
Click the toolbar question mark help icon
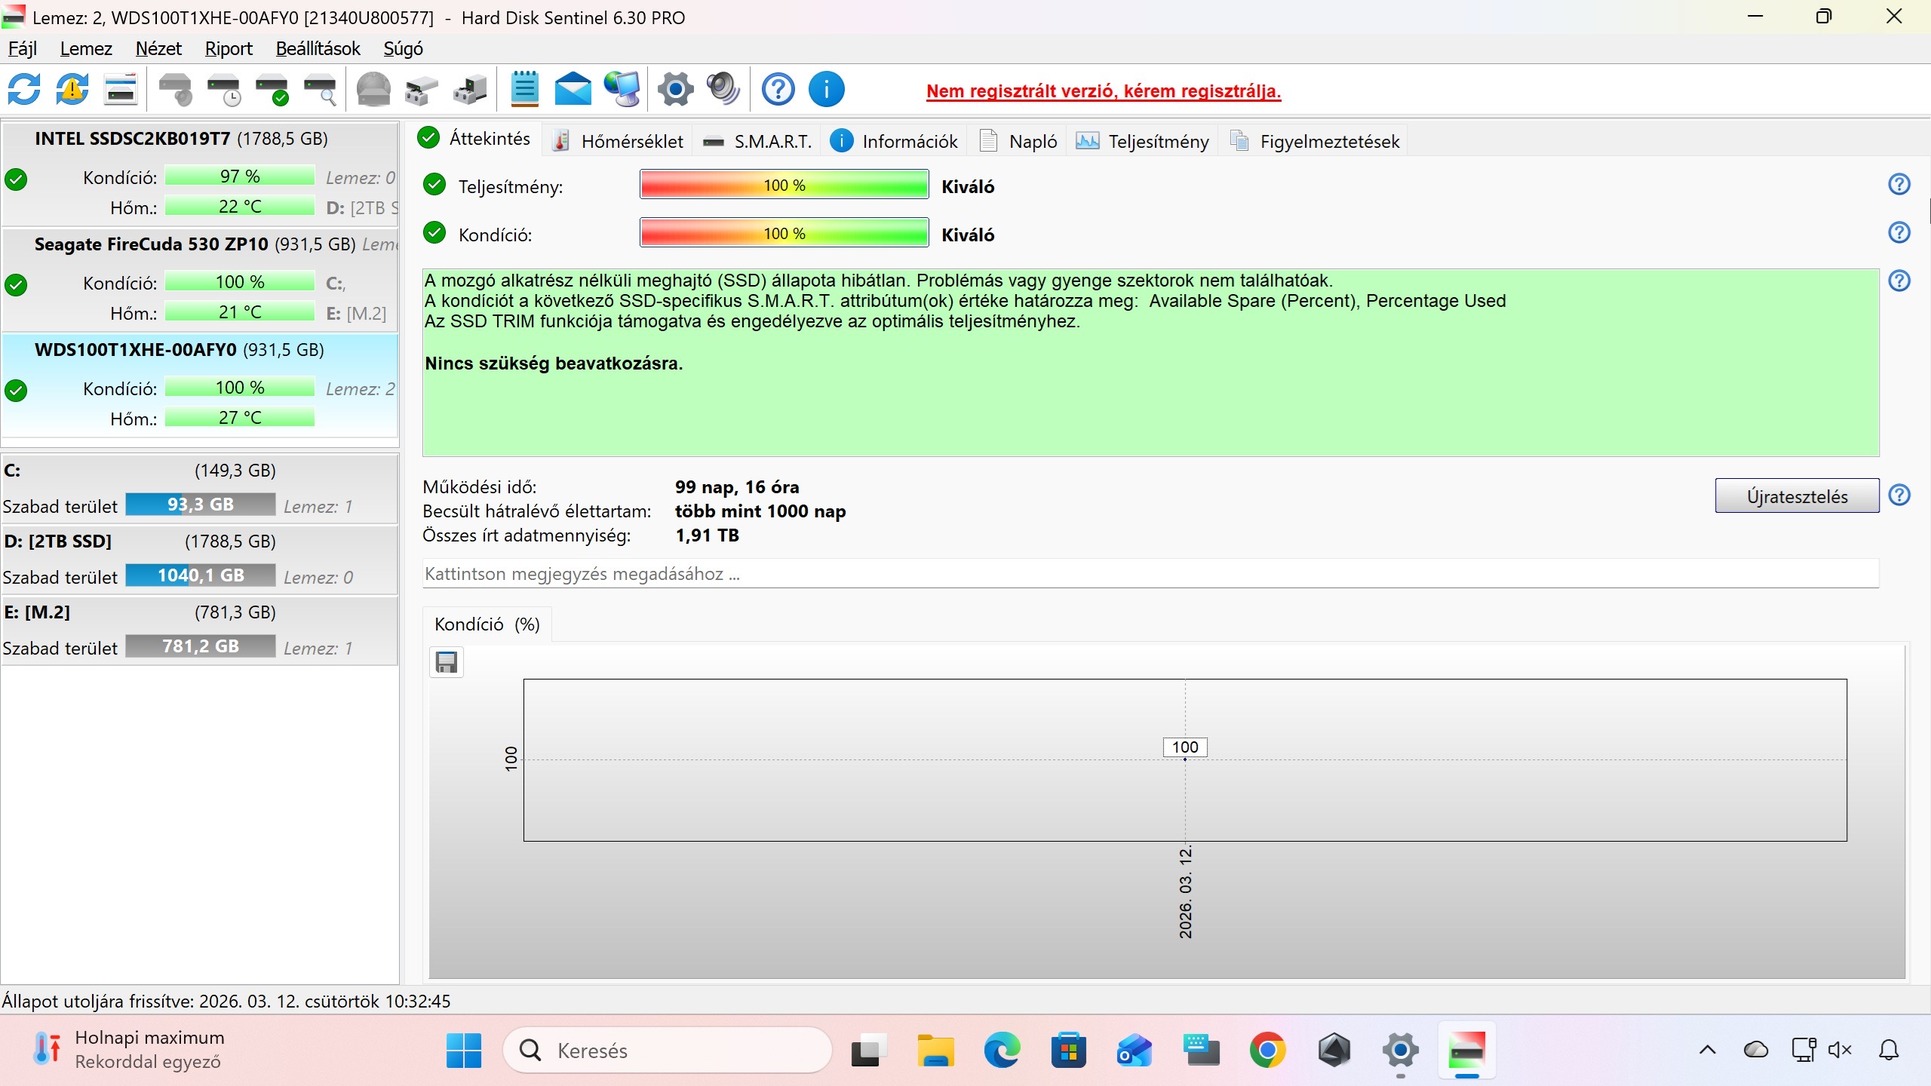pyautogui.click(x=778, y=90)
